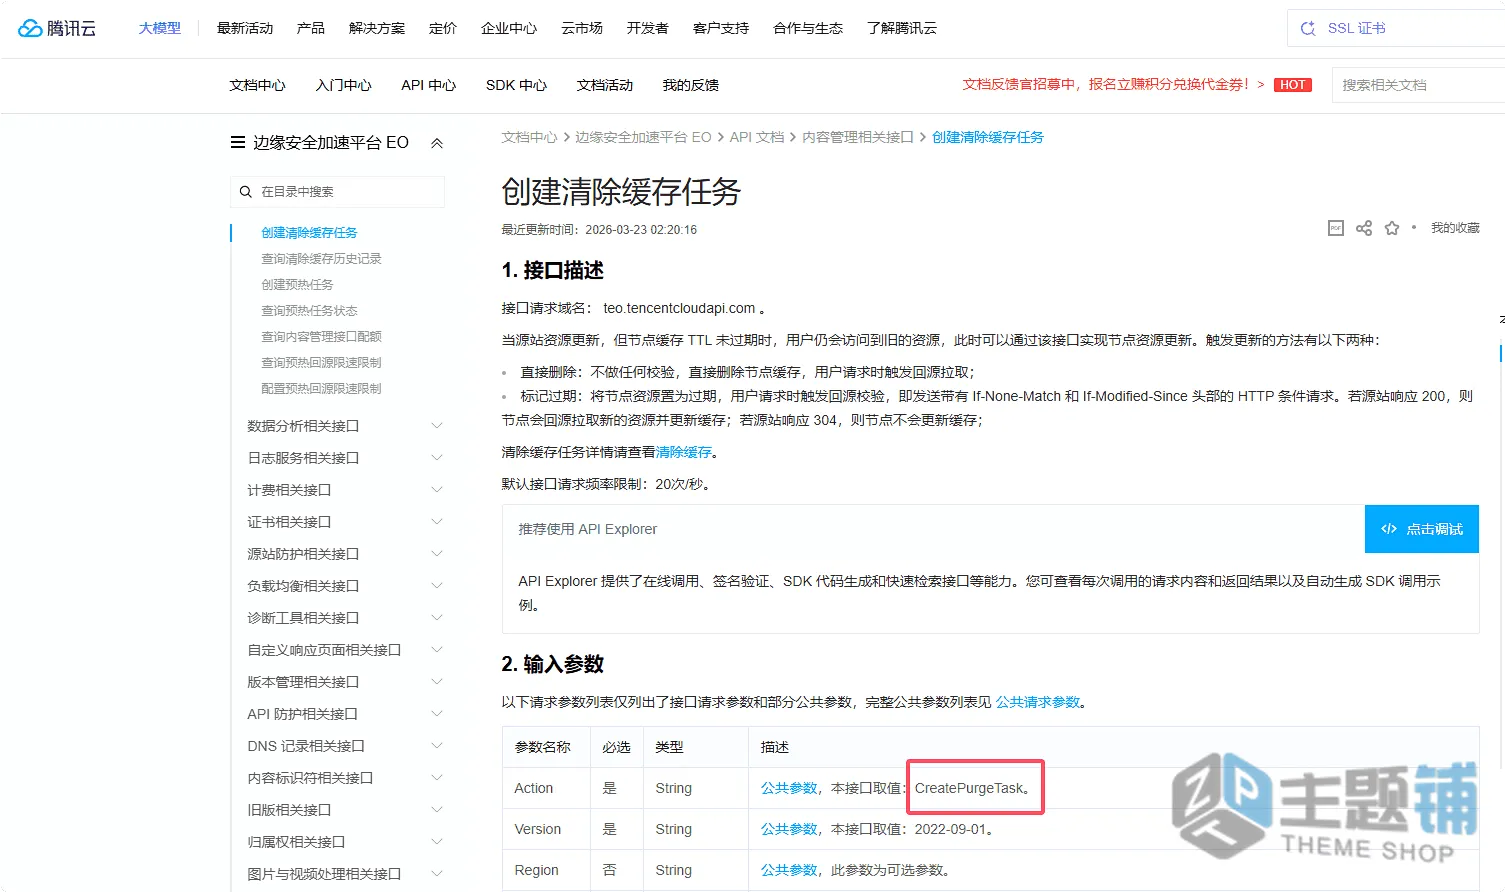Click API 文档 in the breadcrumb
The height and width of the screenshot is (892, 1505).
tap(757, 137)
